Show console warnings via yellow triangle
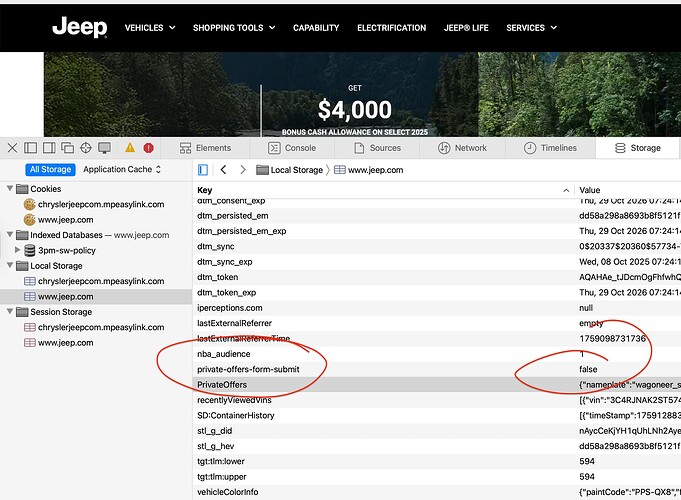The height and width of the screenshot is (500, 681). pos(131,148)
